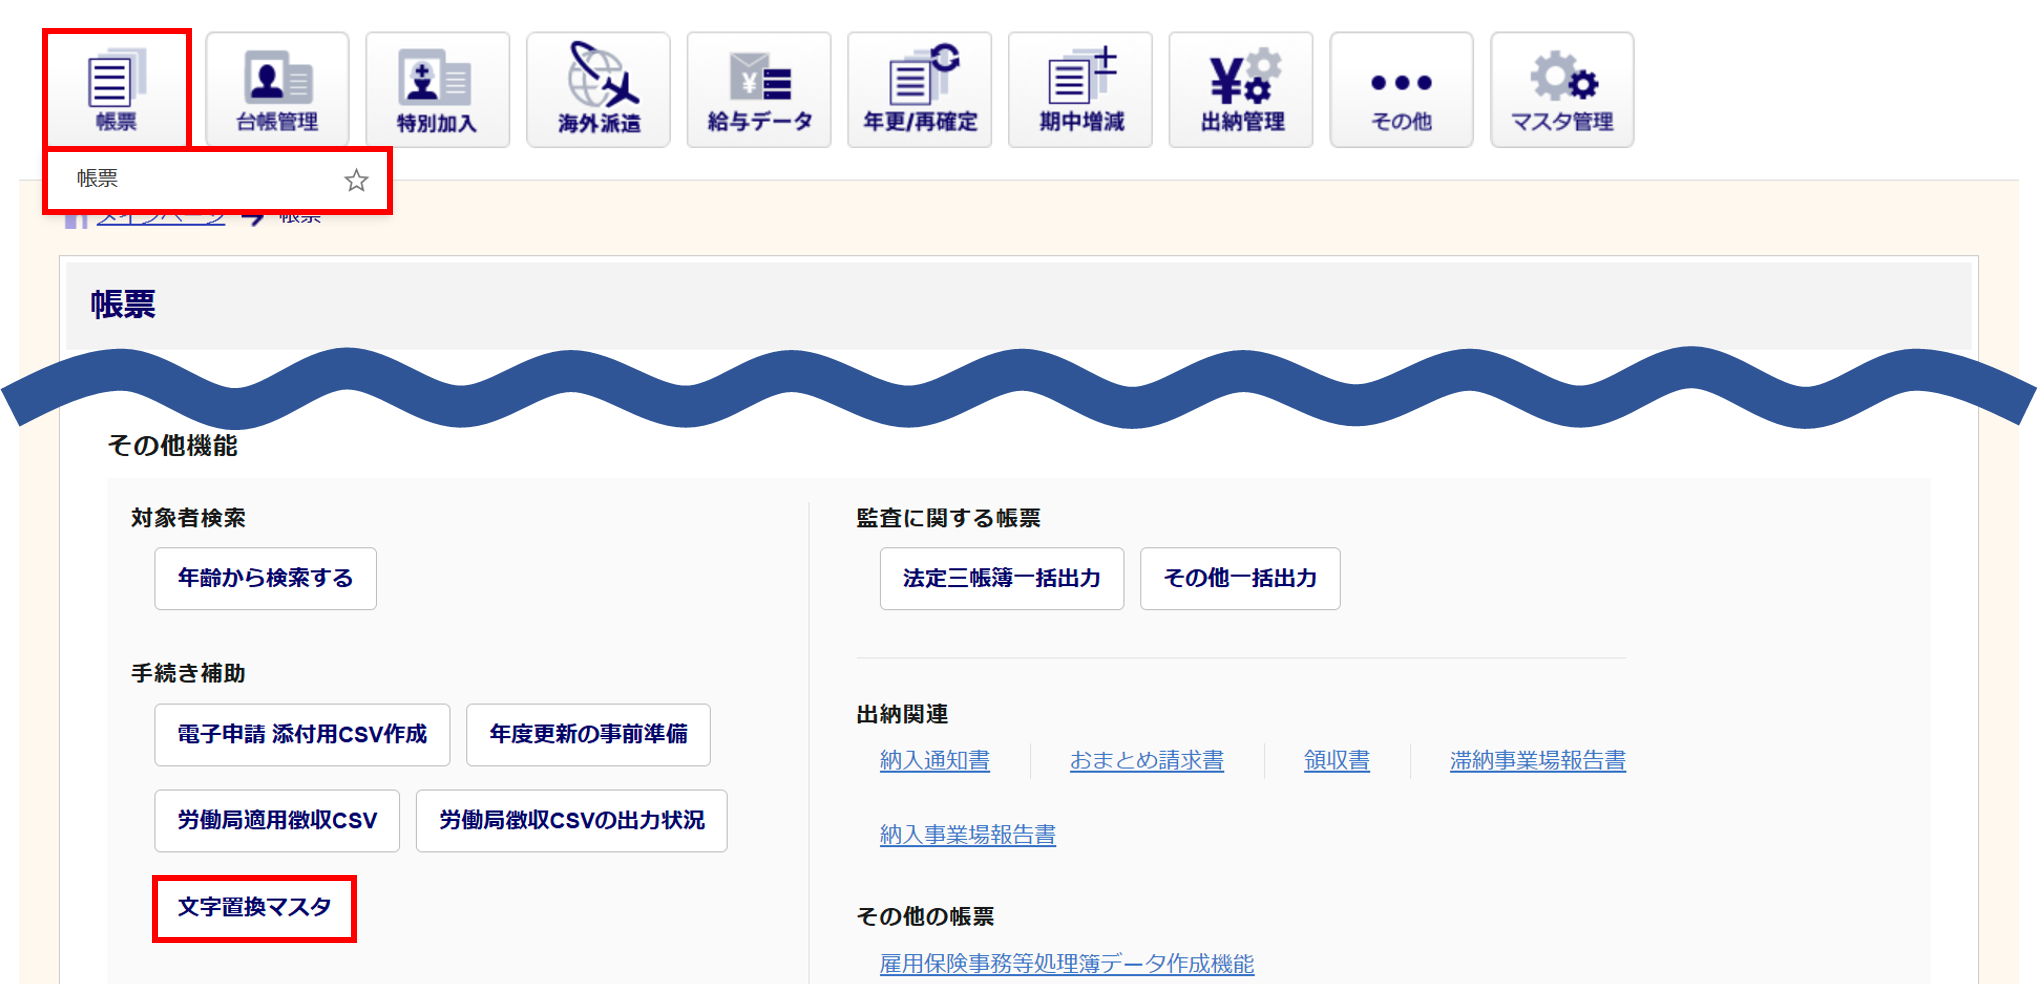The width and height of the screenshot is (2038, 984).
Task: Open the 特別加入 icon
Action: click(437, 90)
